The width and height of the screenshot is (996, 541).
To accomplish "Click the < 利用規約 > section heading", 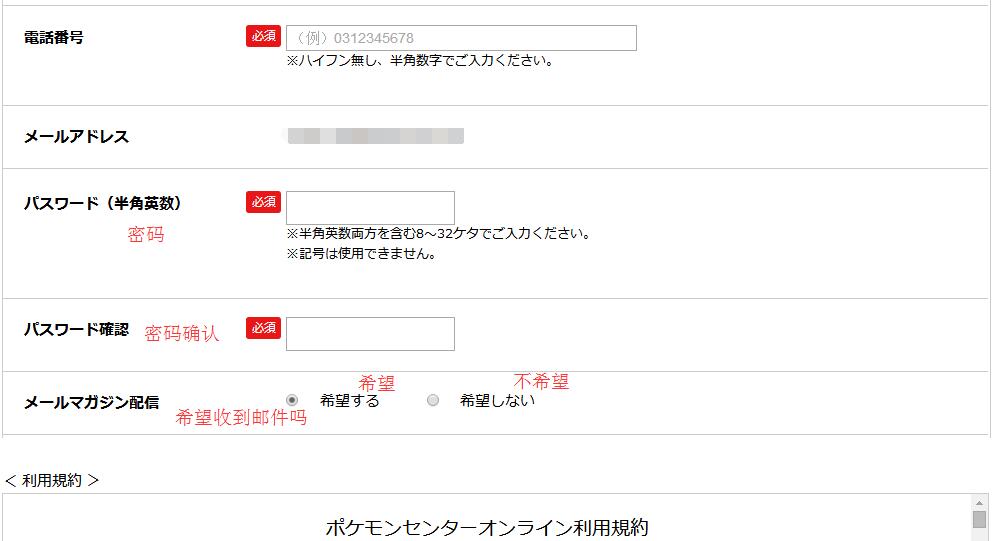I will point(52,480).
